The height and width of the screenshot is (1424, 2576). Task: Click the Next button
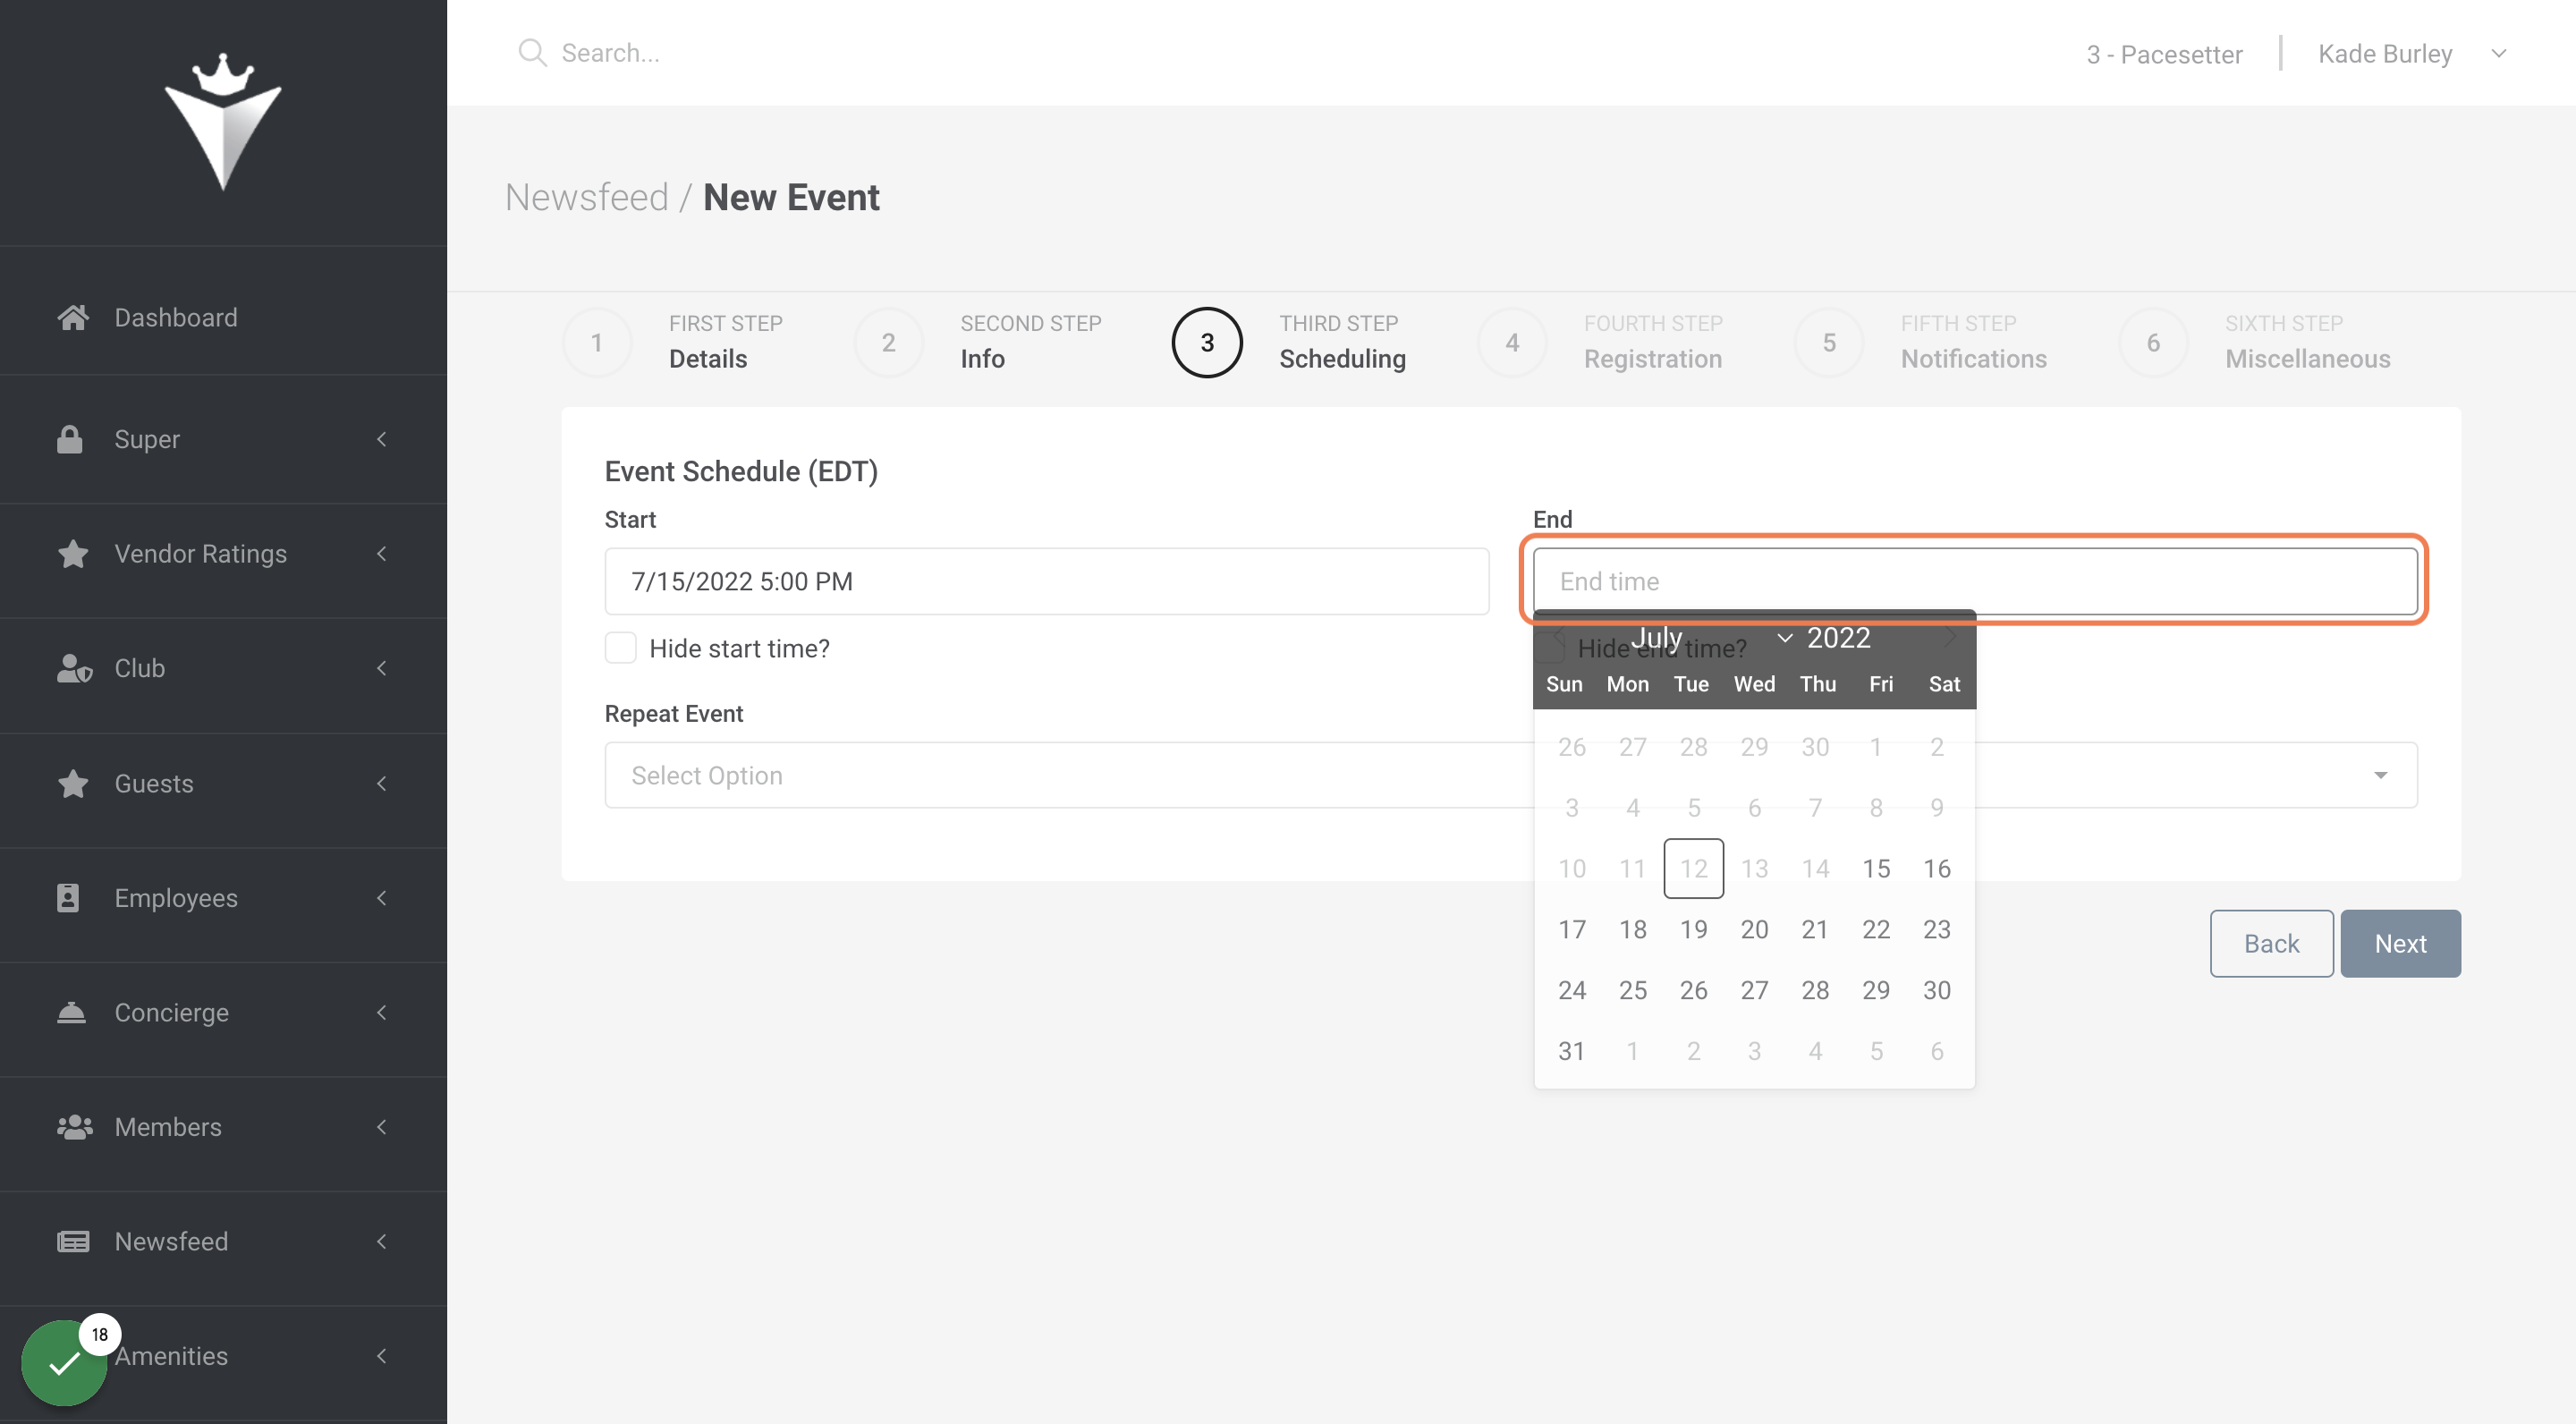(2400, 943)
